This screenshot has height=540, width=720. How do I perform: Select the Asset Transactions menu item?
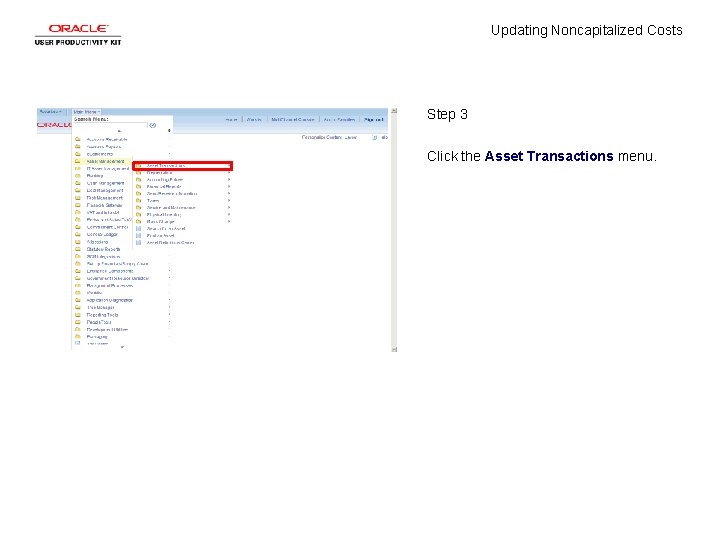pos(183,166)
